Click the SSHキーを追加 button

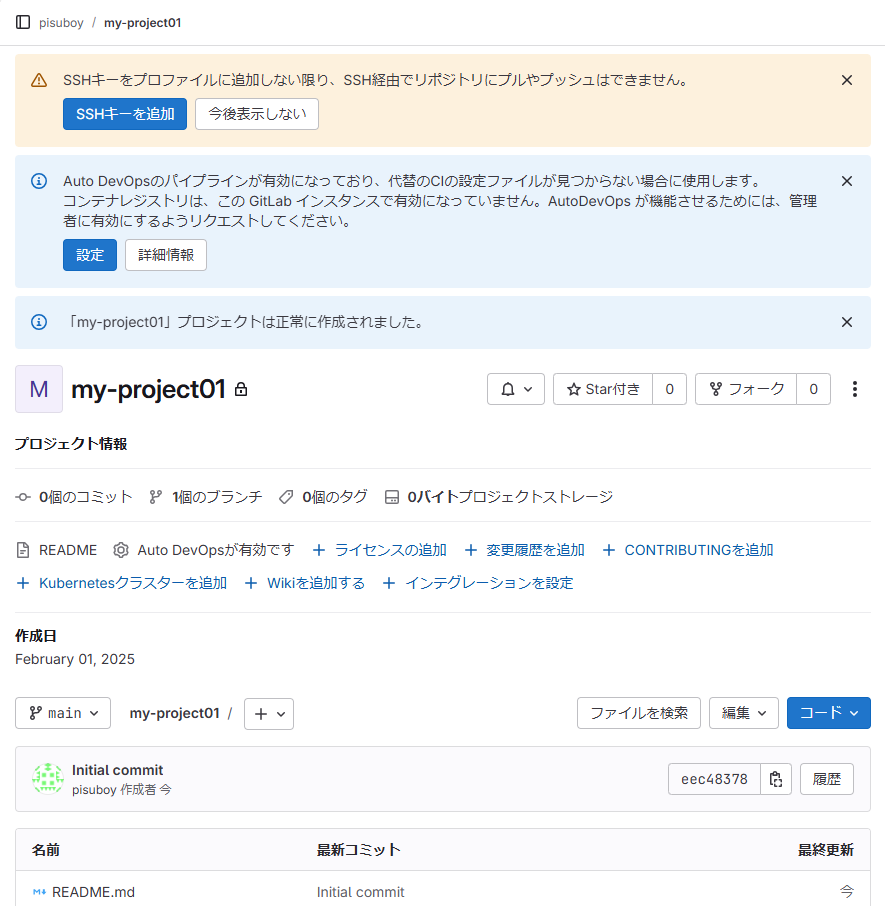pos(125,114)
